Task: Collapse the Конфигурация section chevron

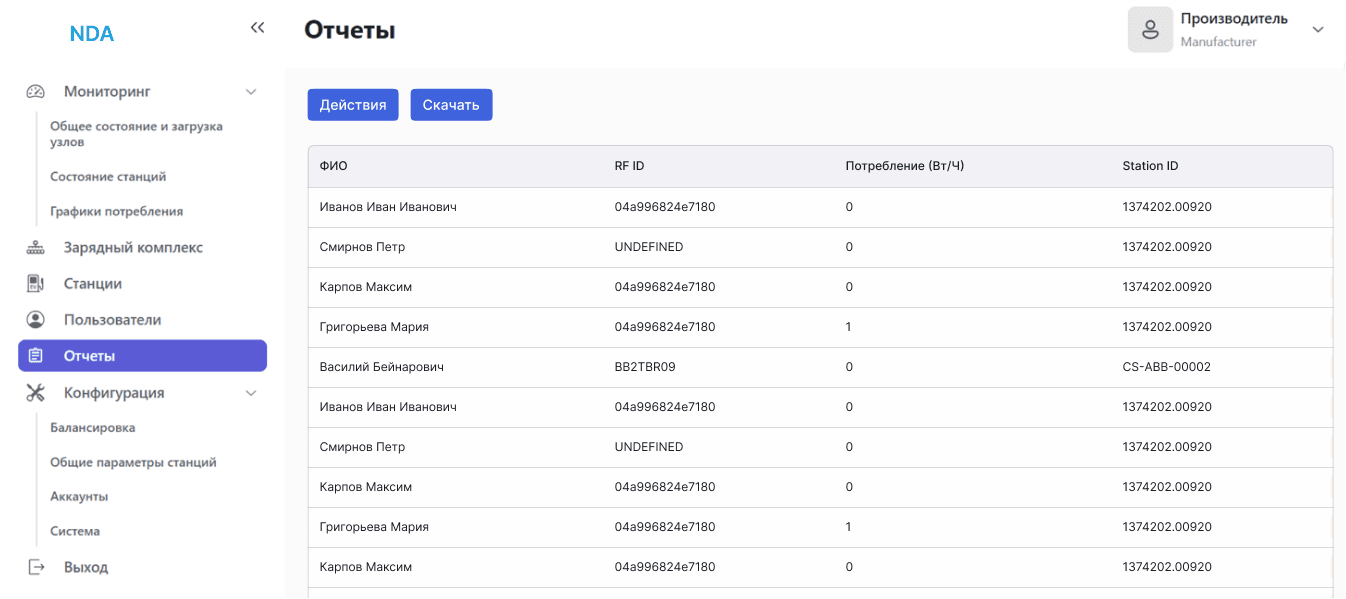Action: click(251, 393)
